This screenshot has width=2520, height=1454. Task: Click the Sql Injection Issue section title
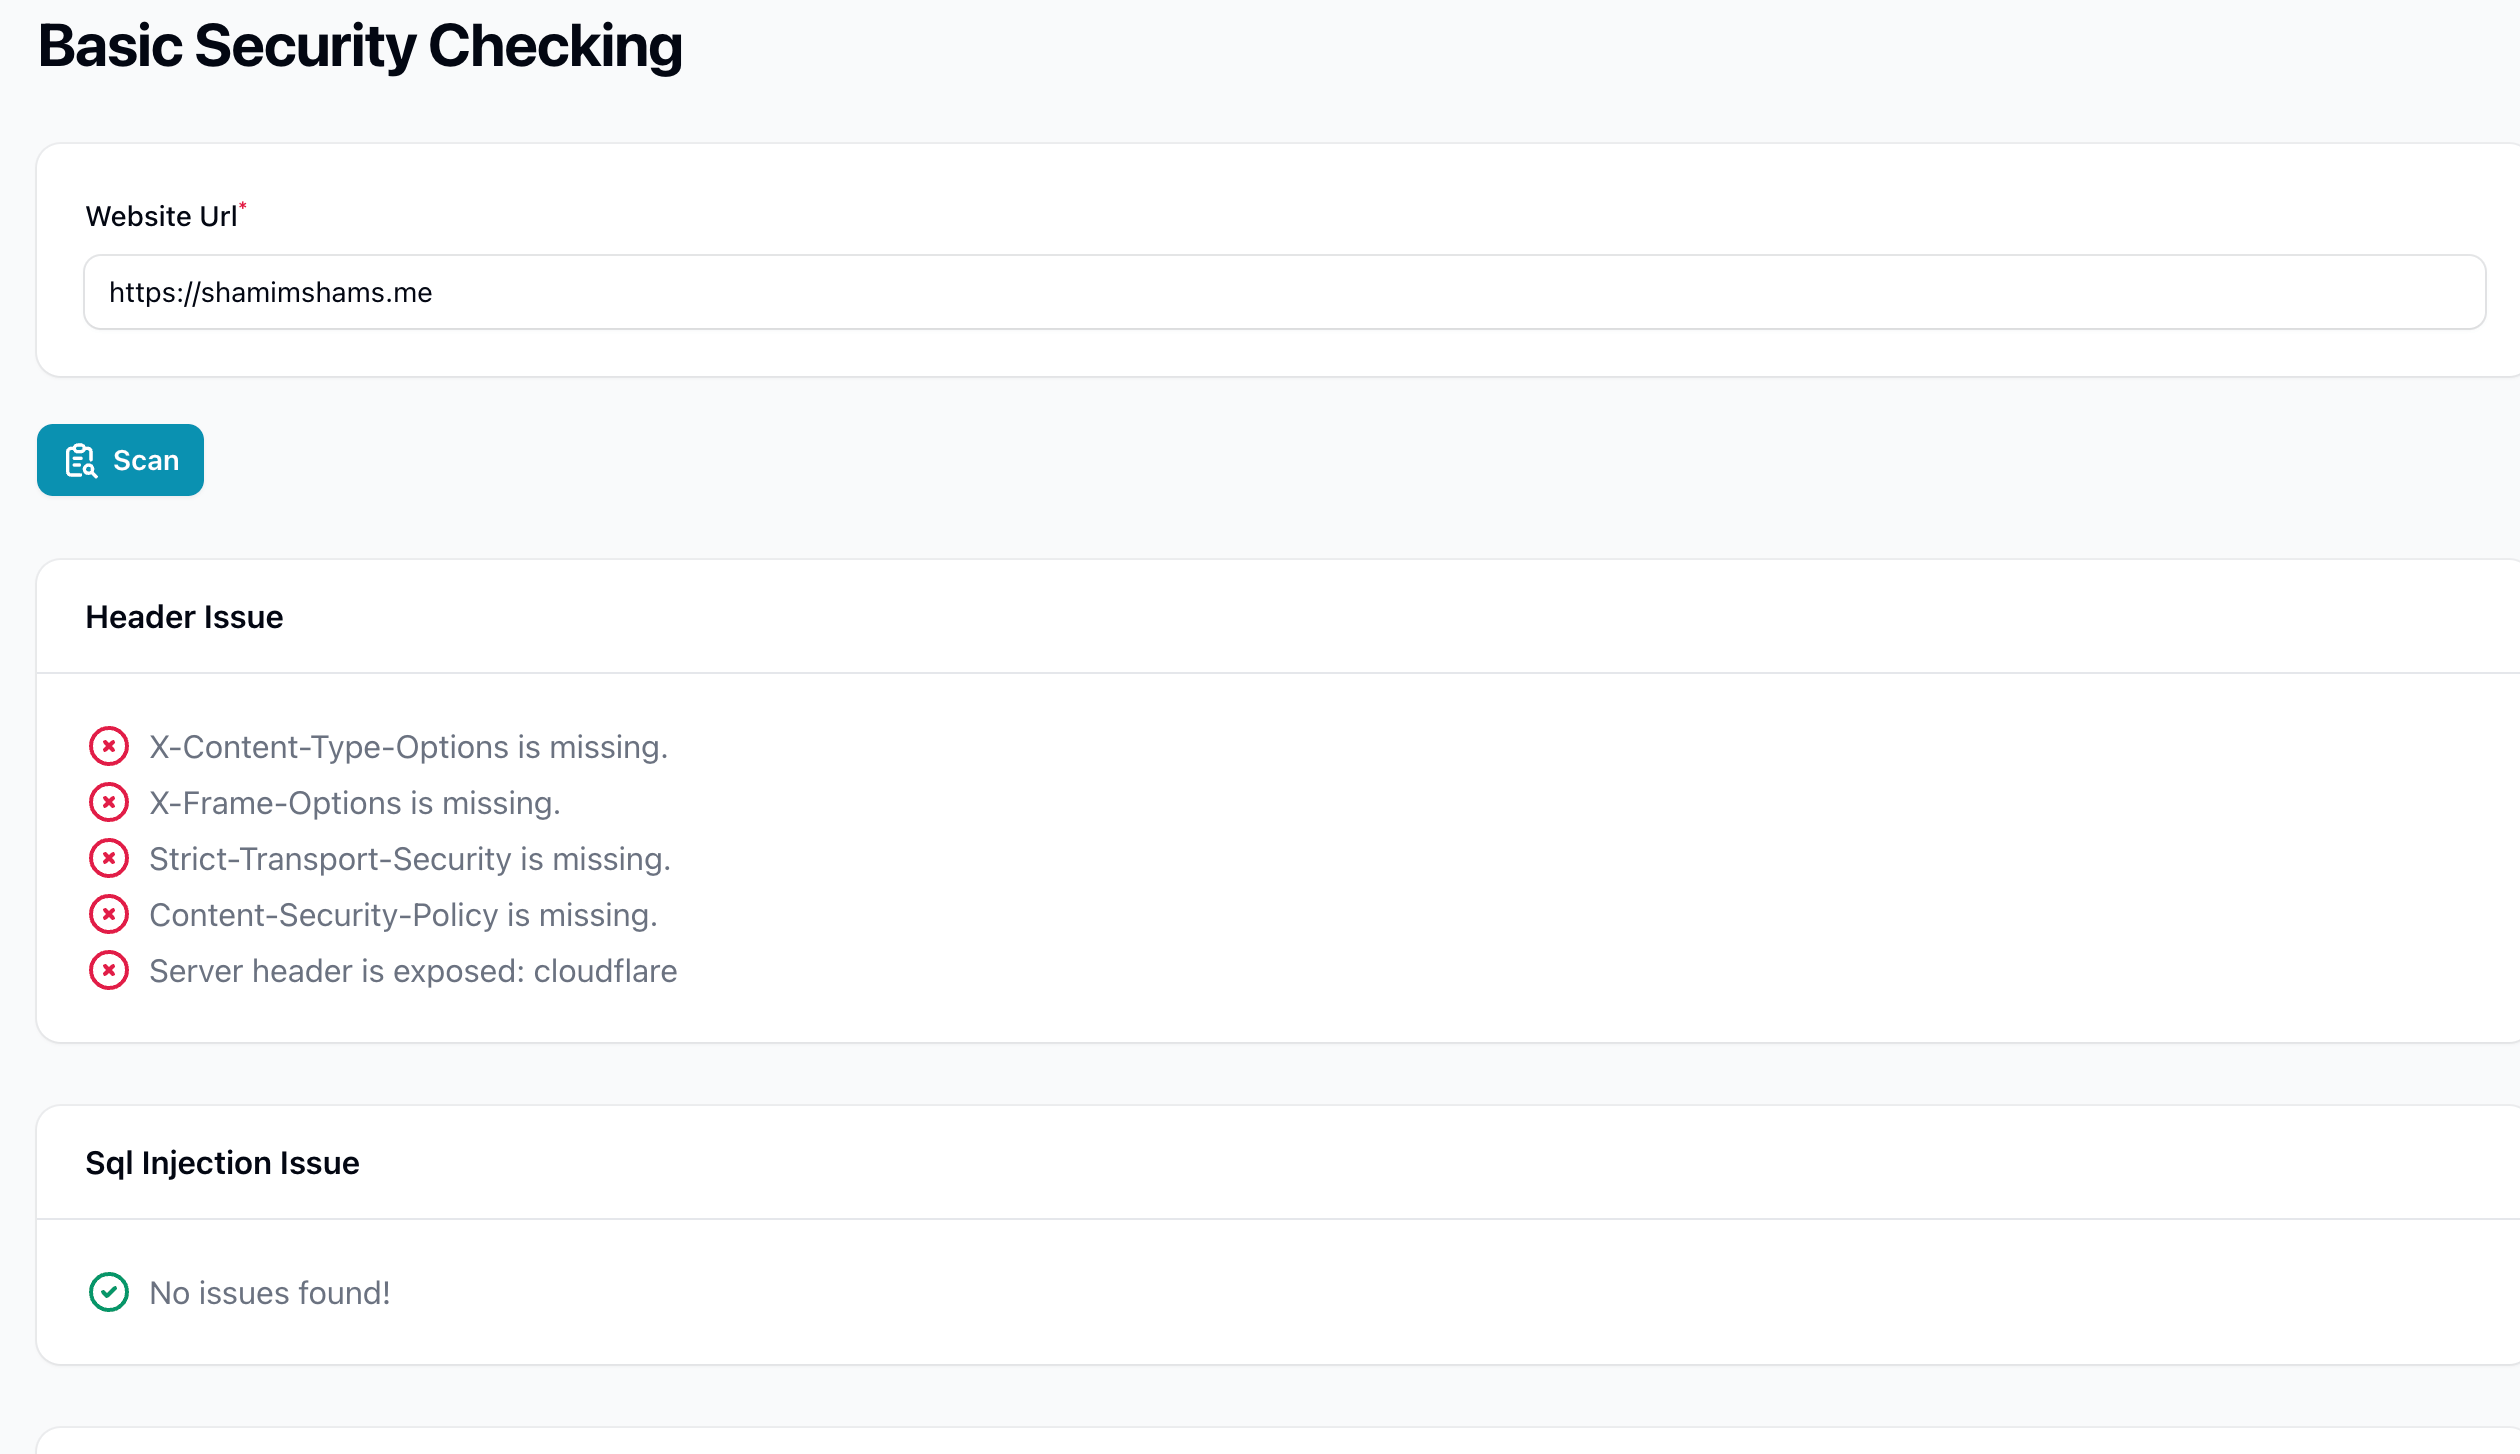point(222,1162)
